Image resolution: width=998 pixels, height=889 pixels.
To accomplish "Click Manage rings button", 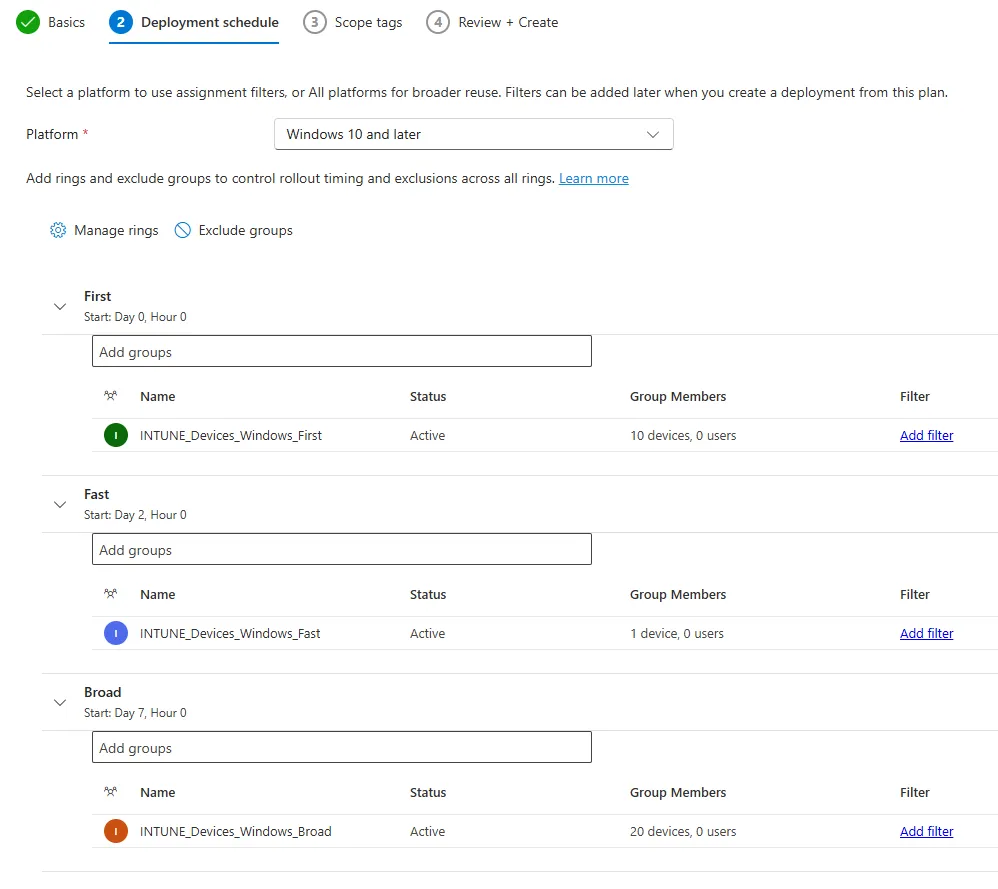I will (x=104, y=230).
